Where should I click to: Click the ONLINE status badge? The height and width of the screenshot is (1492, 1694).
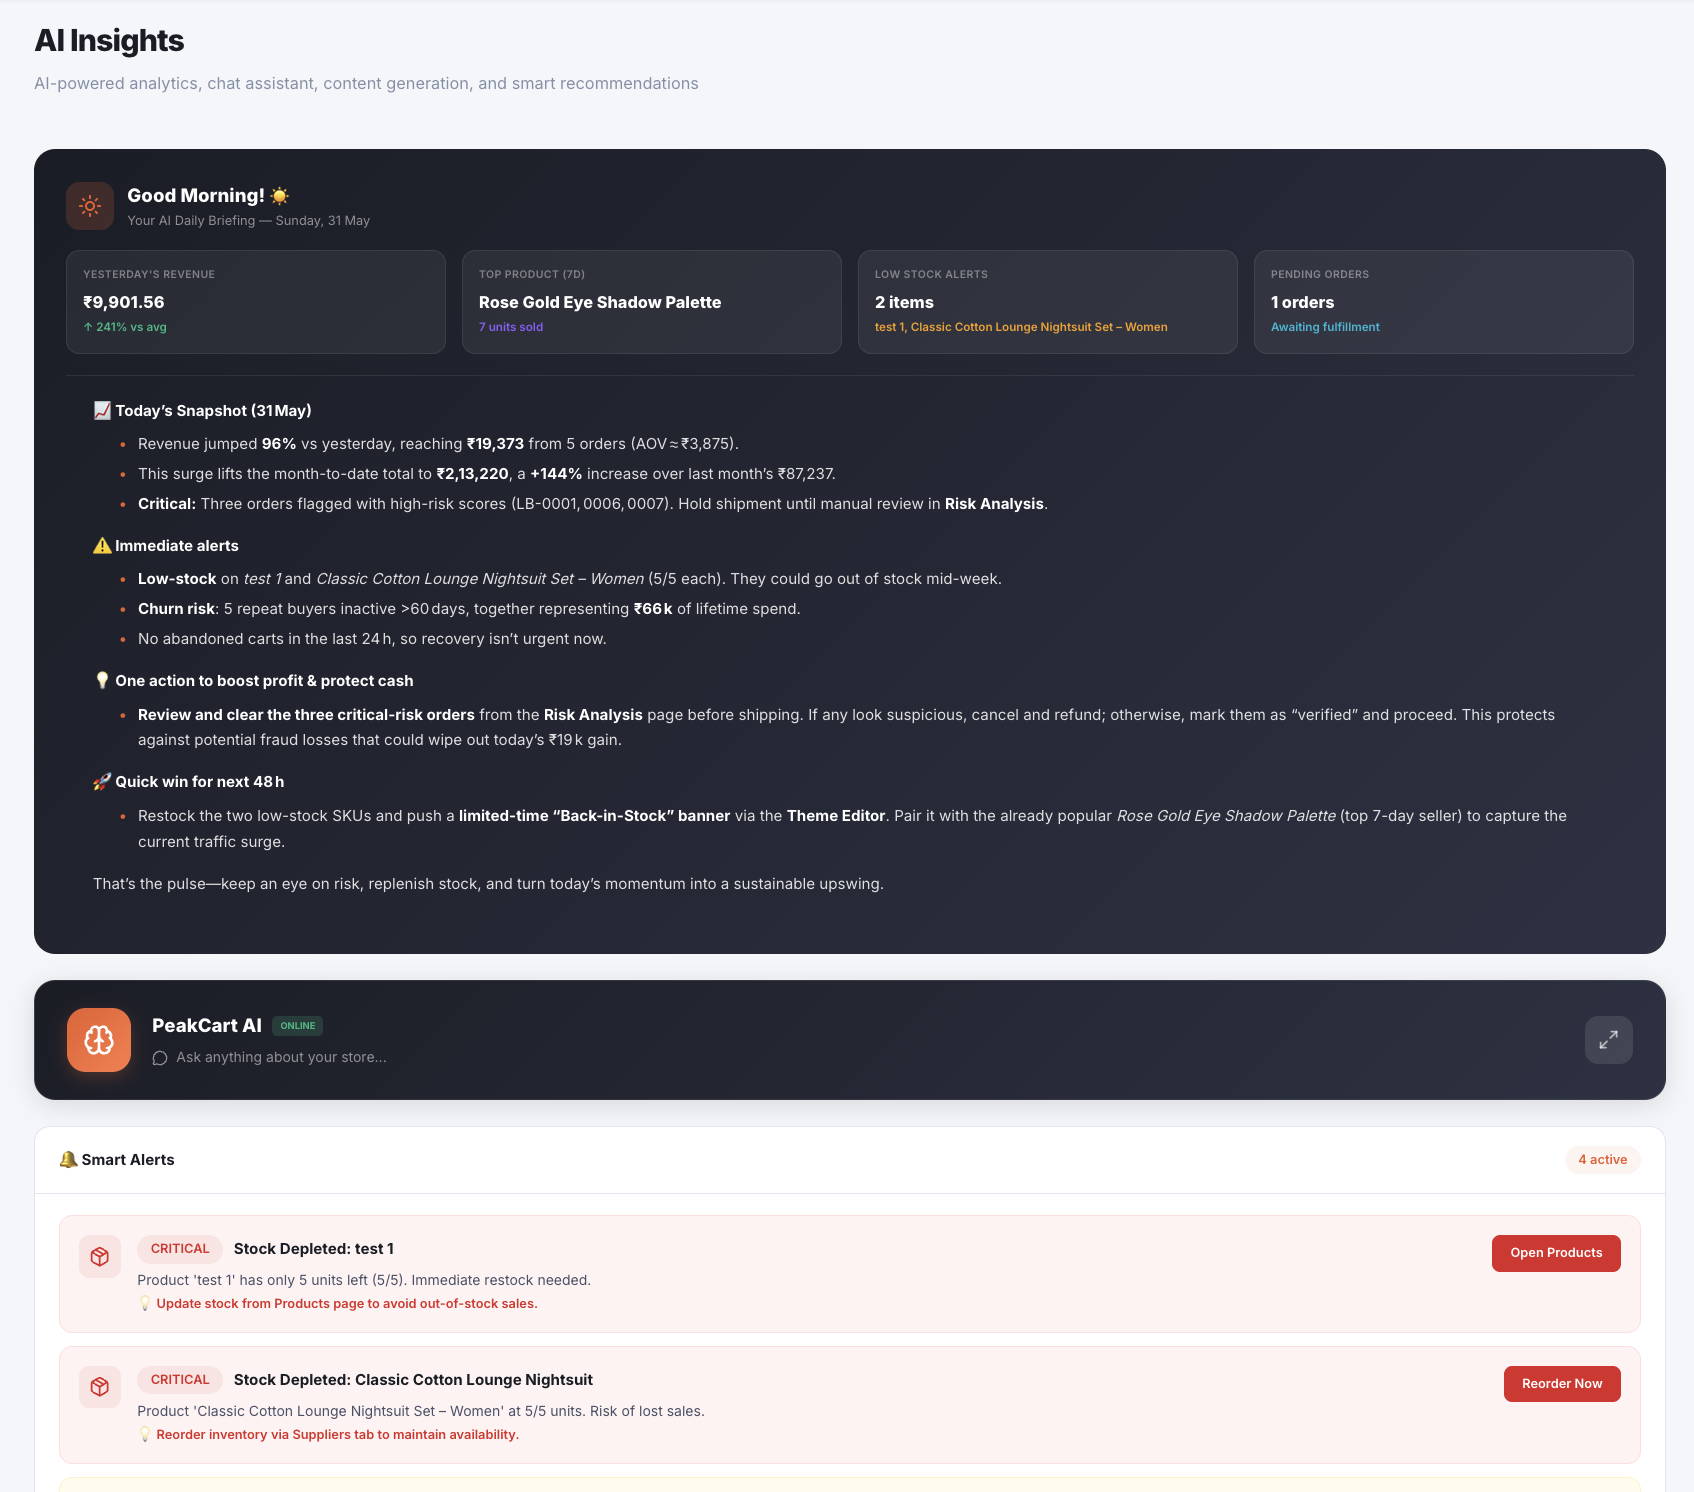click(298, 1026)
